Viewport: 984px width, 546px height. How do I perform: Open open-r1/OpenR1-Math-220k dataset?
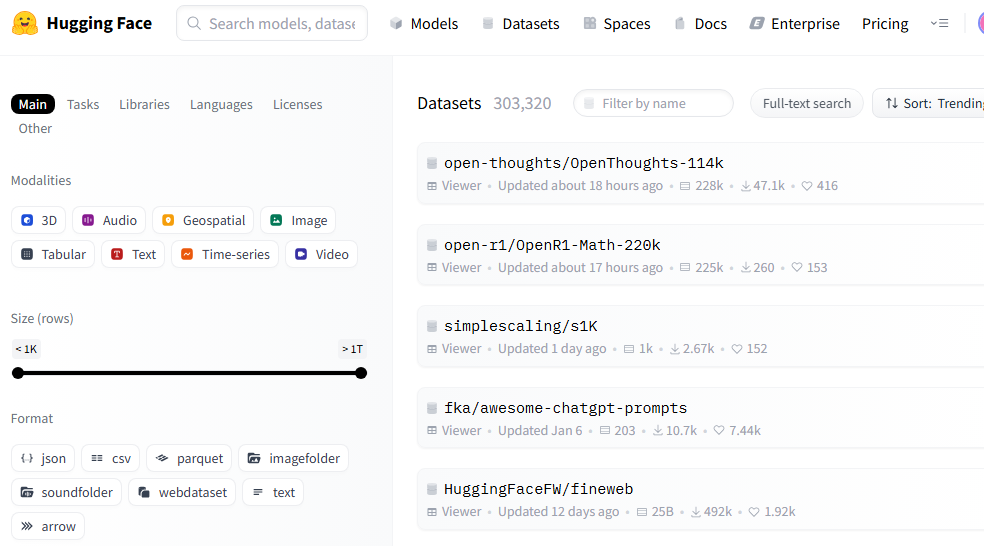(x=552, y=245)
